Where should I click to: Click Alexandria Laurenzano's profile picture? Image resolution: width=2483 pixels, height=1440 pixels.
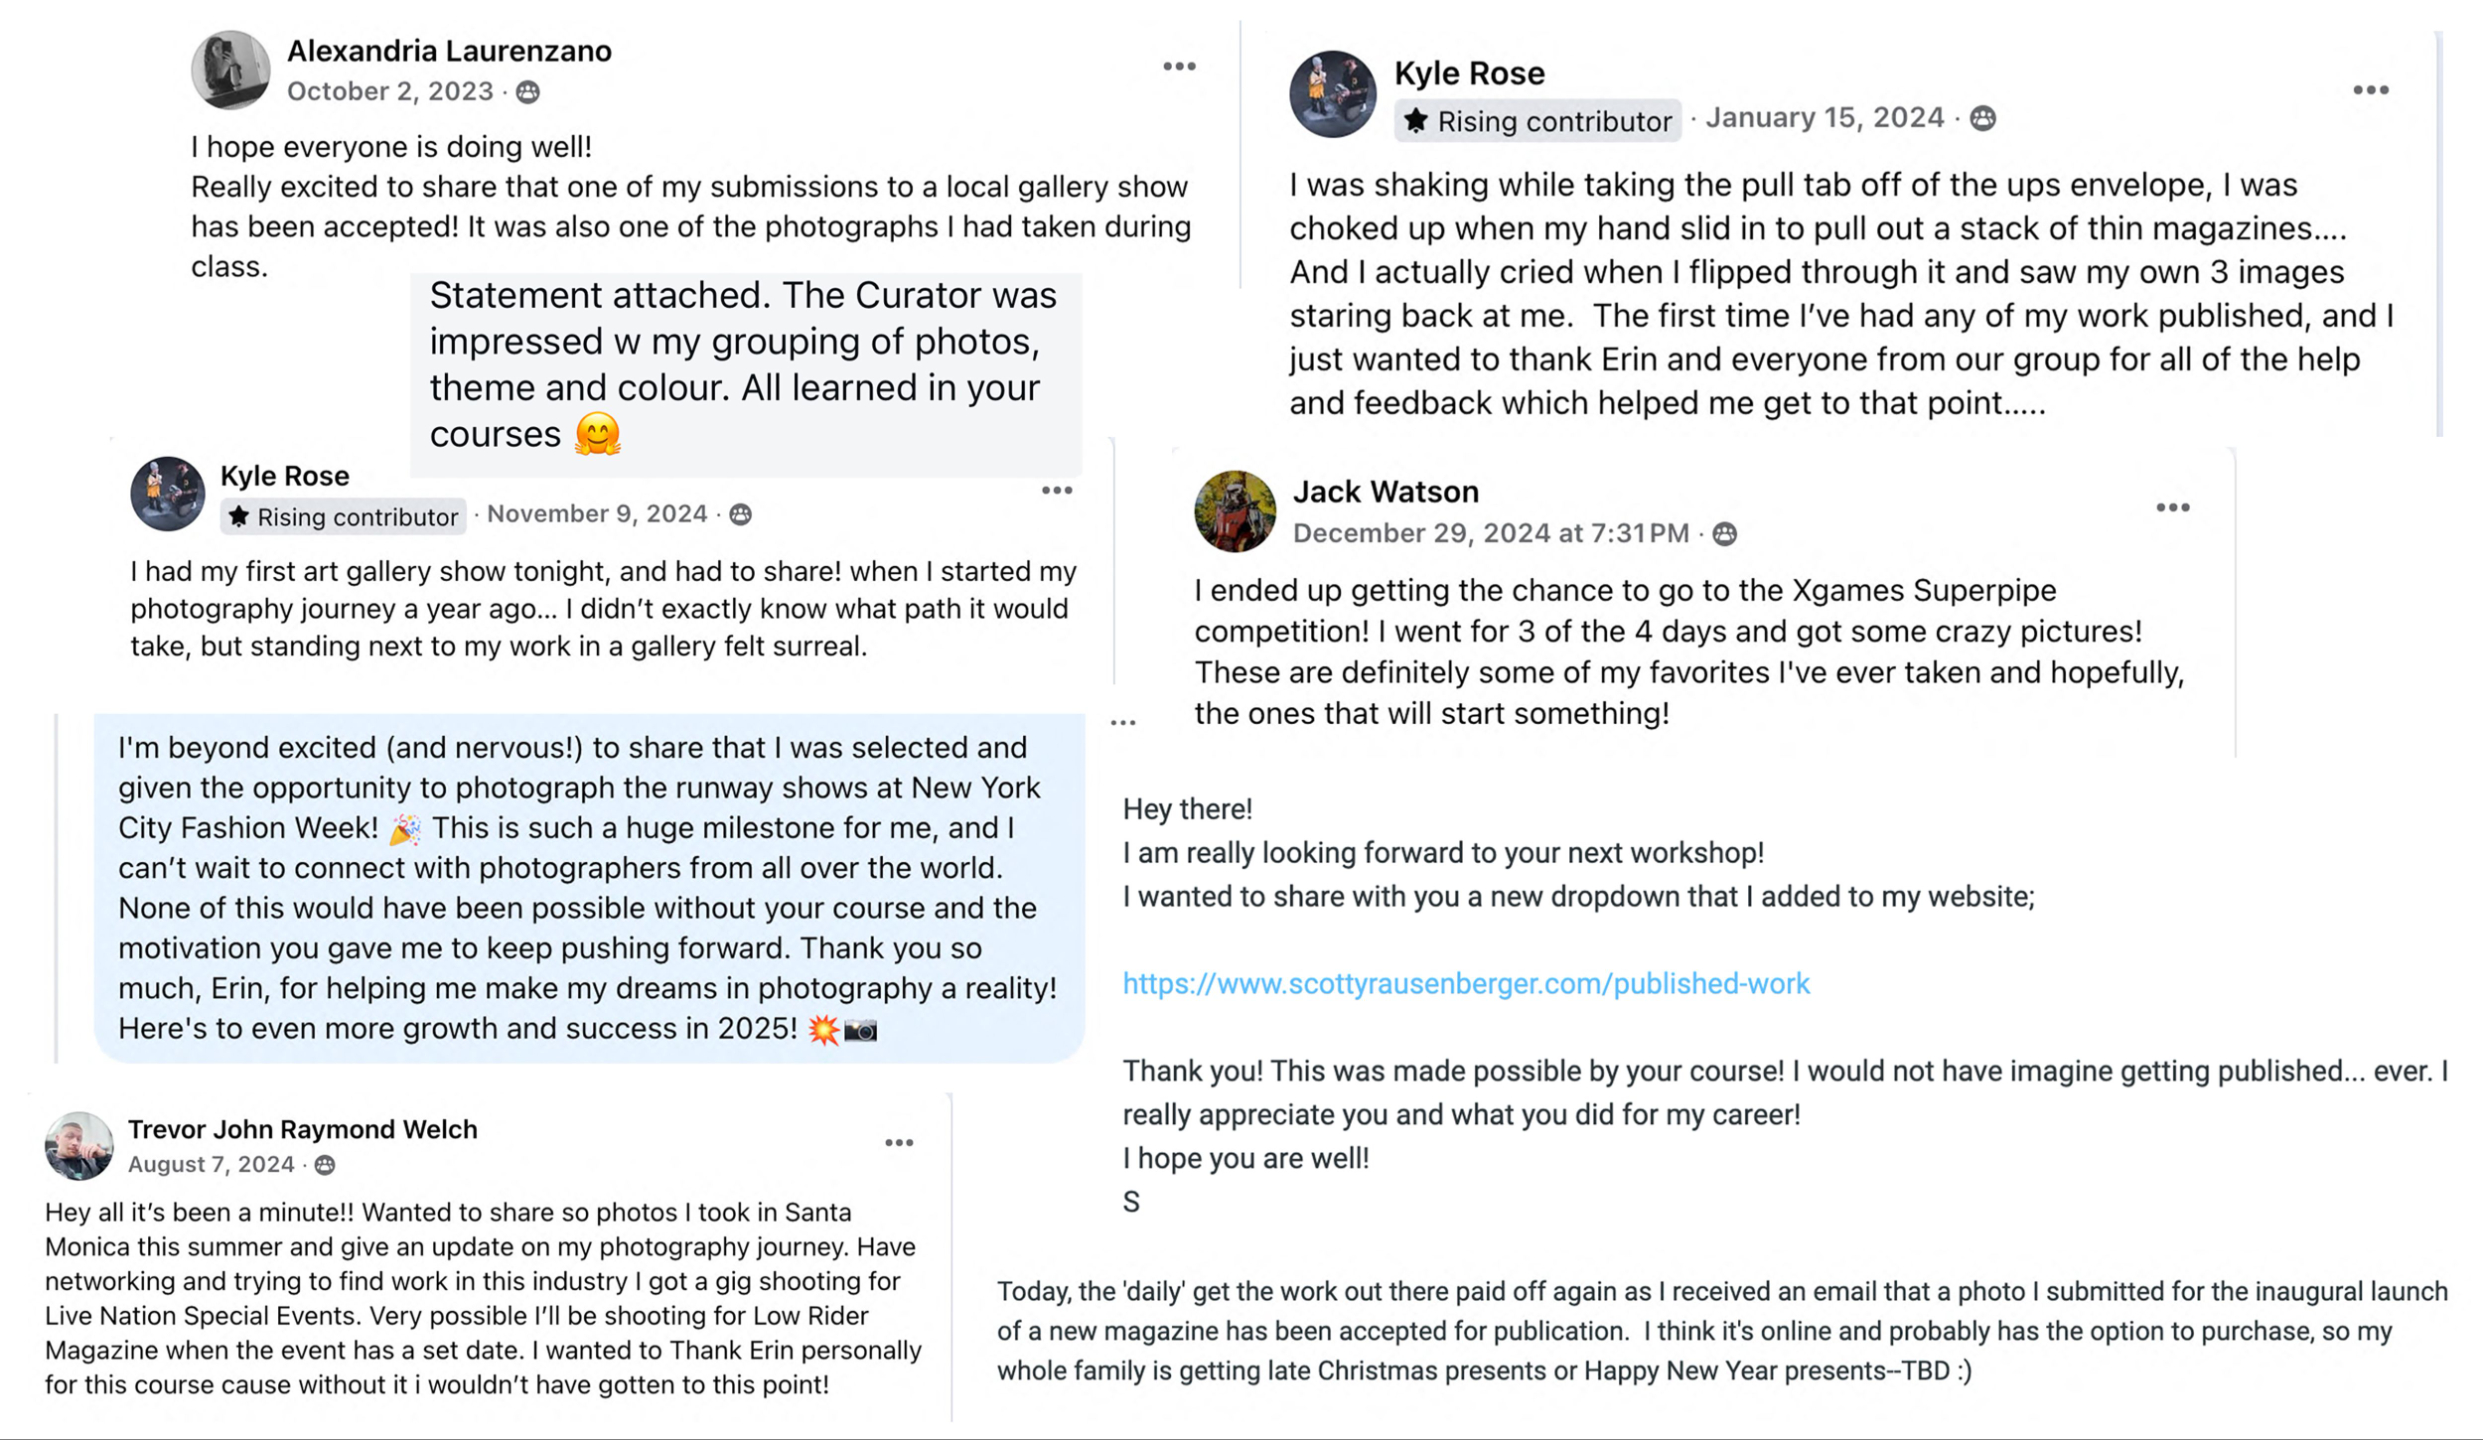pyautogui.click(x=230, y=70)
